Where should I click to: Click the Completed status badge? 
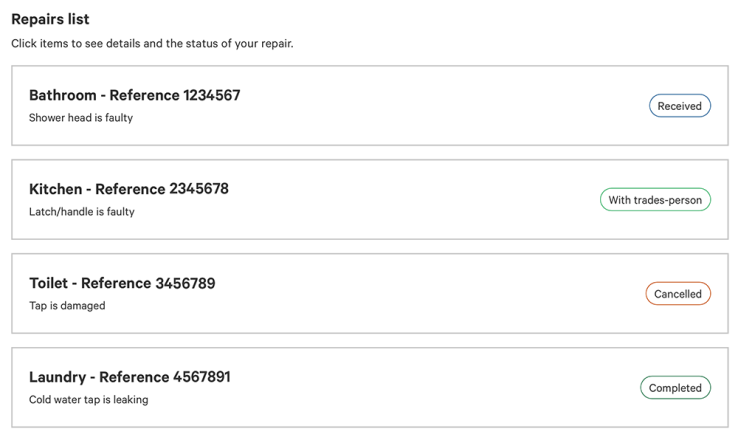[x=675, y=388]
